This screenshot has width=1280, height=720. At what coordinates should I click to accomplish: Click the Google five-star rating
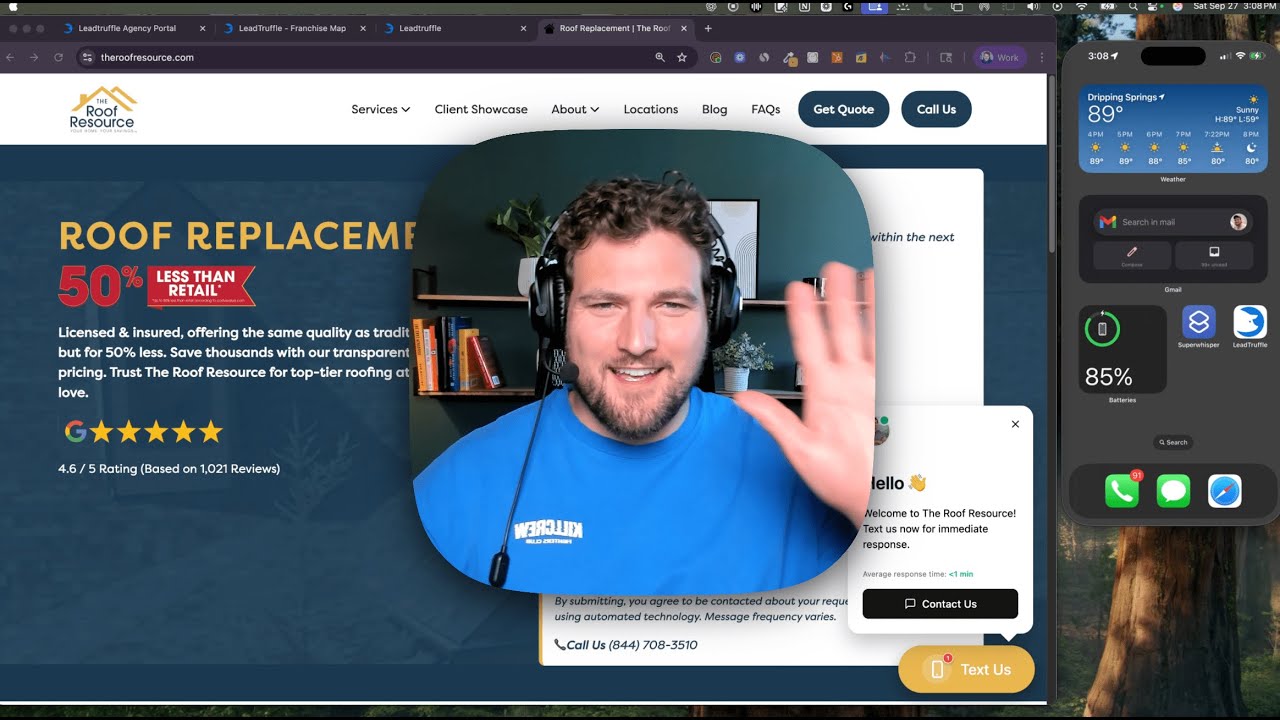[x=143, y=432]
